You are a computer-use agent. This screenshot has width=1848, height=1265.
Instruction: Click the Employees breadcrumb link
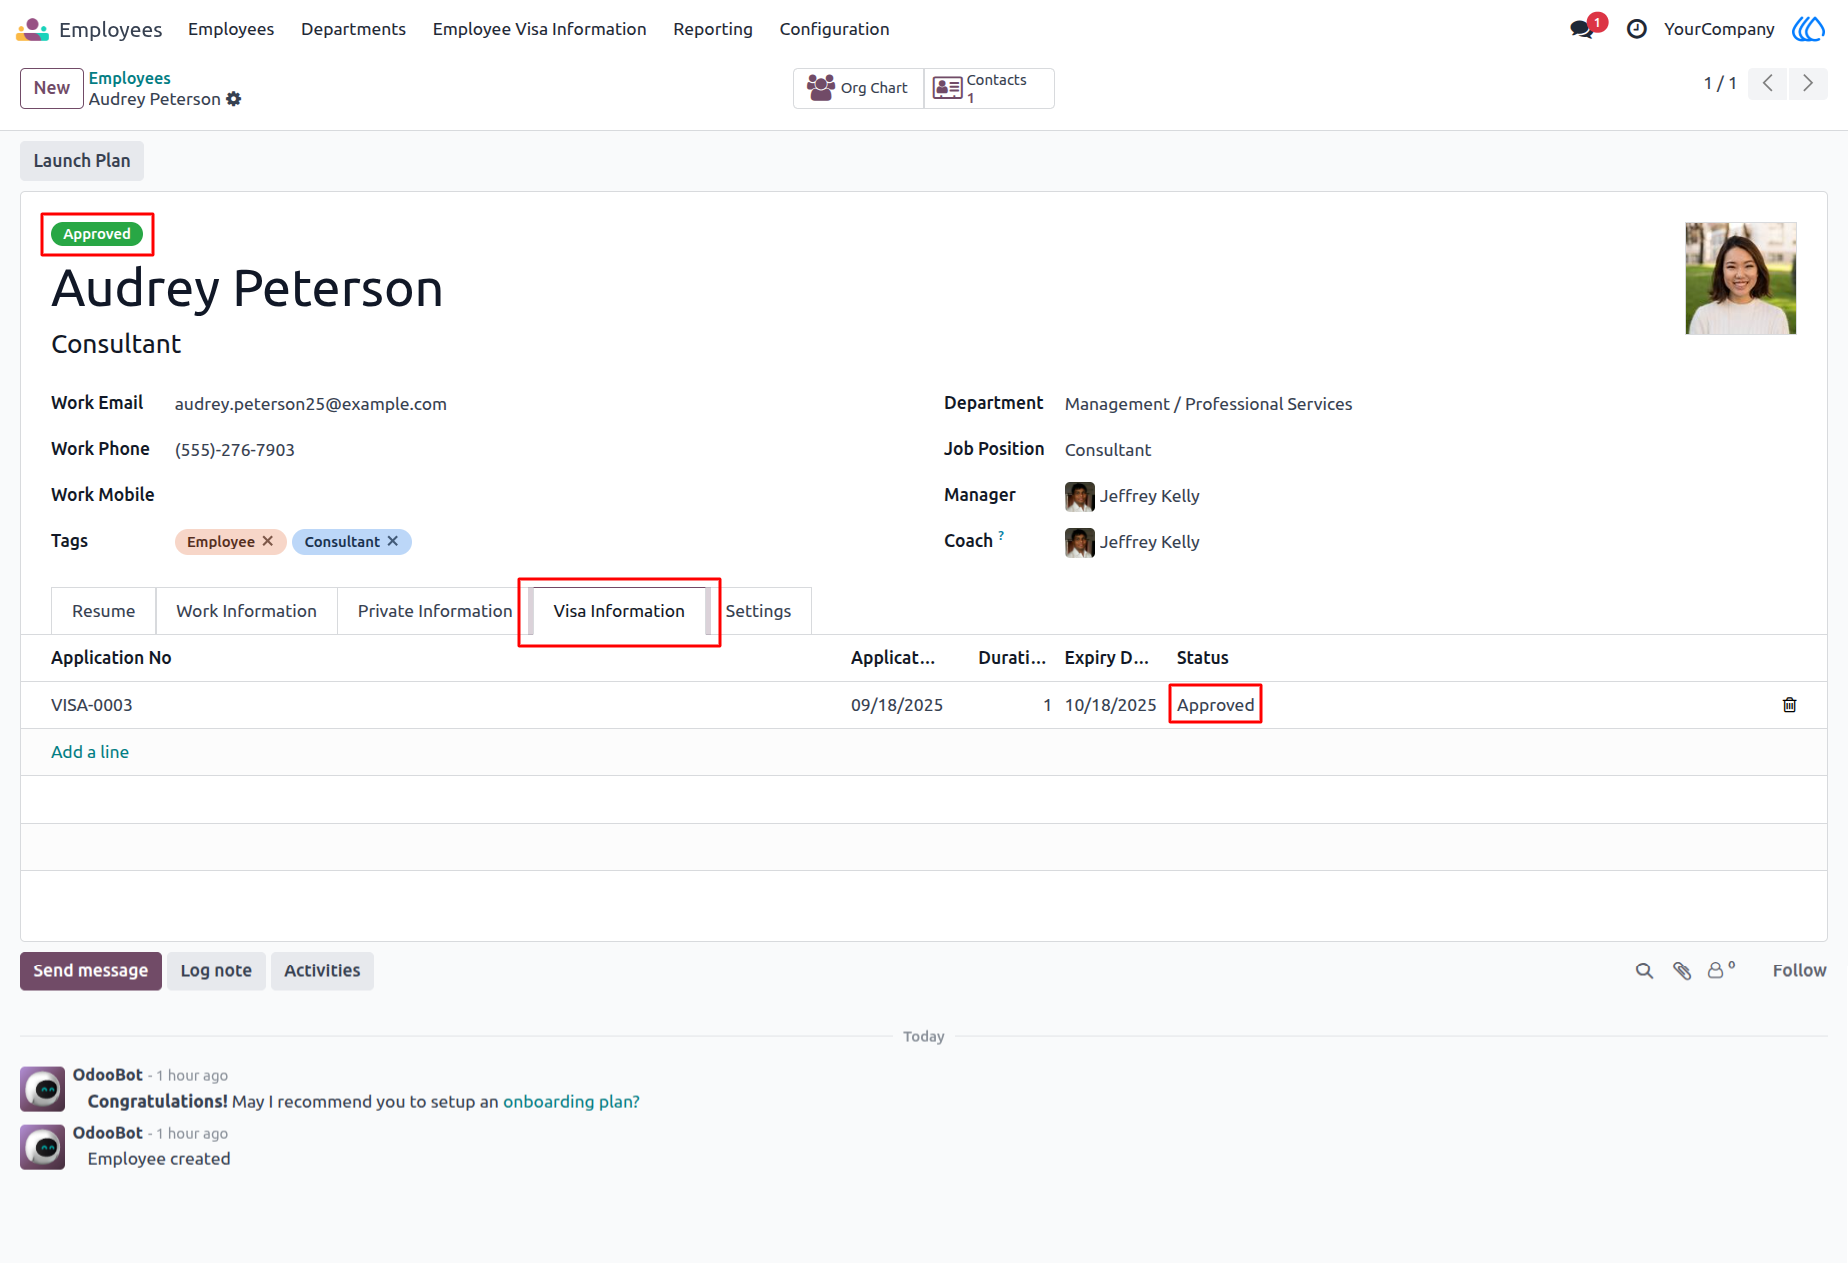(x=129, y=78)
